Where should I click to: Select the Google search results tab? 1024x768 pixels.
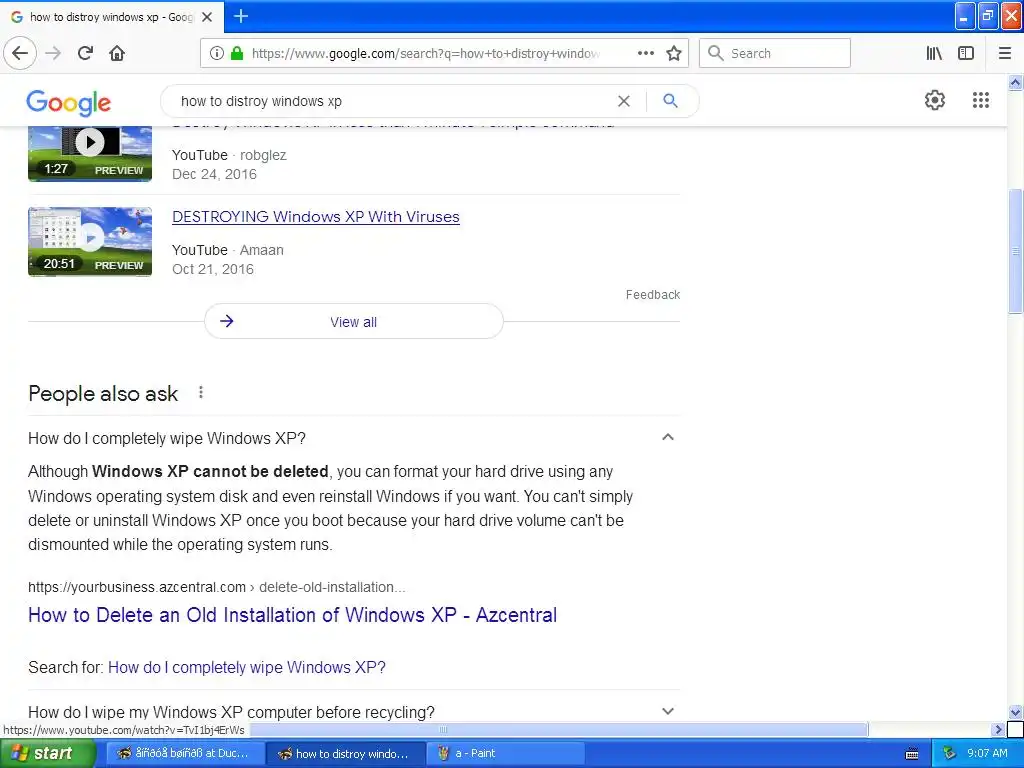(112, 17)
